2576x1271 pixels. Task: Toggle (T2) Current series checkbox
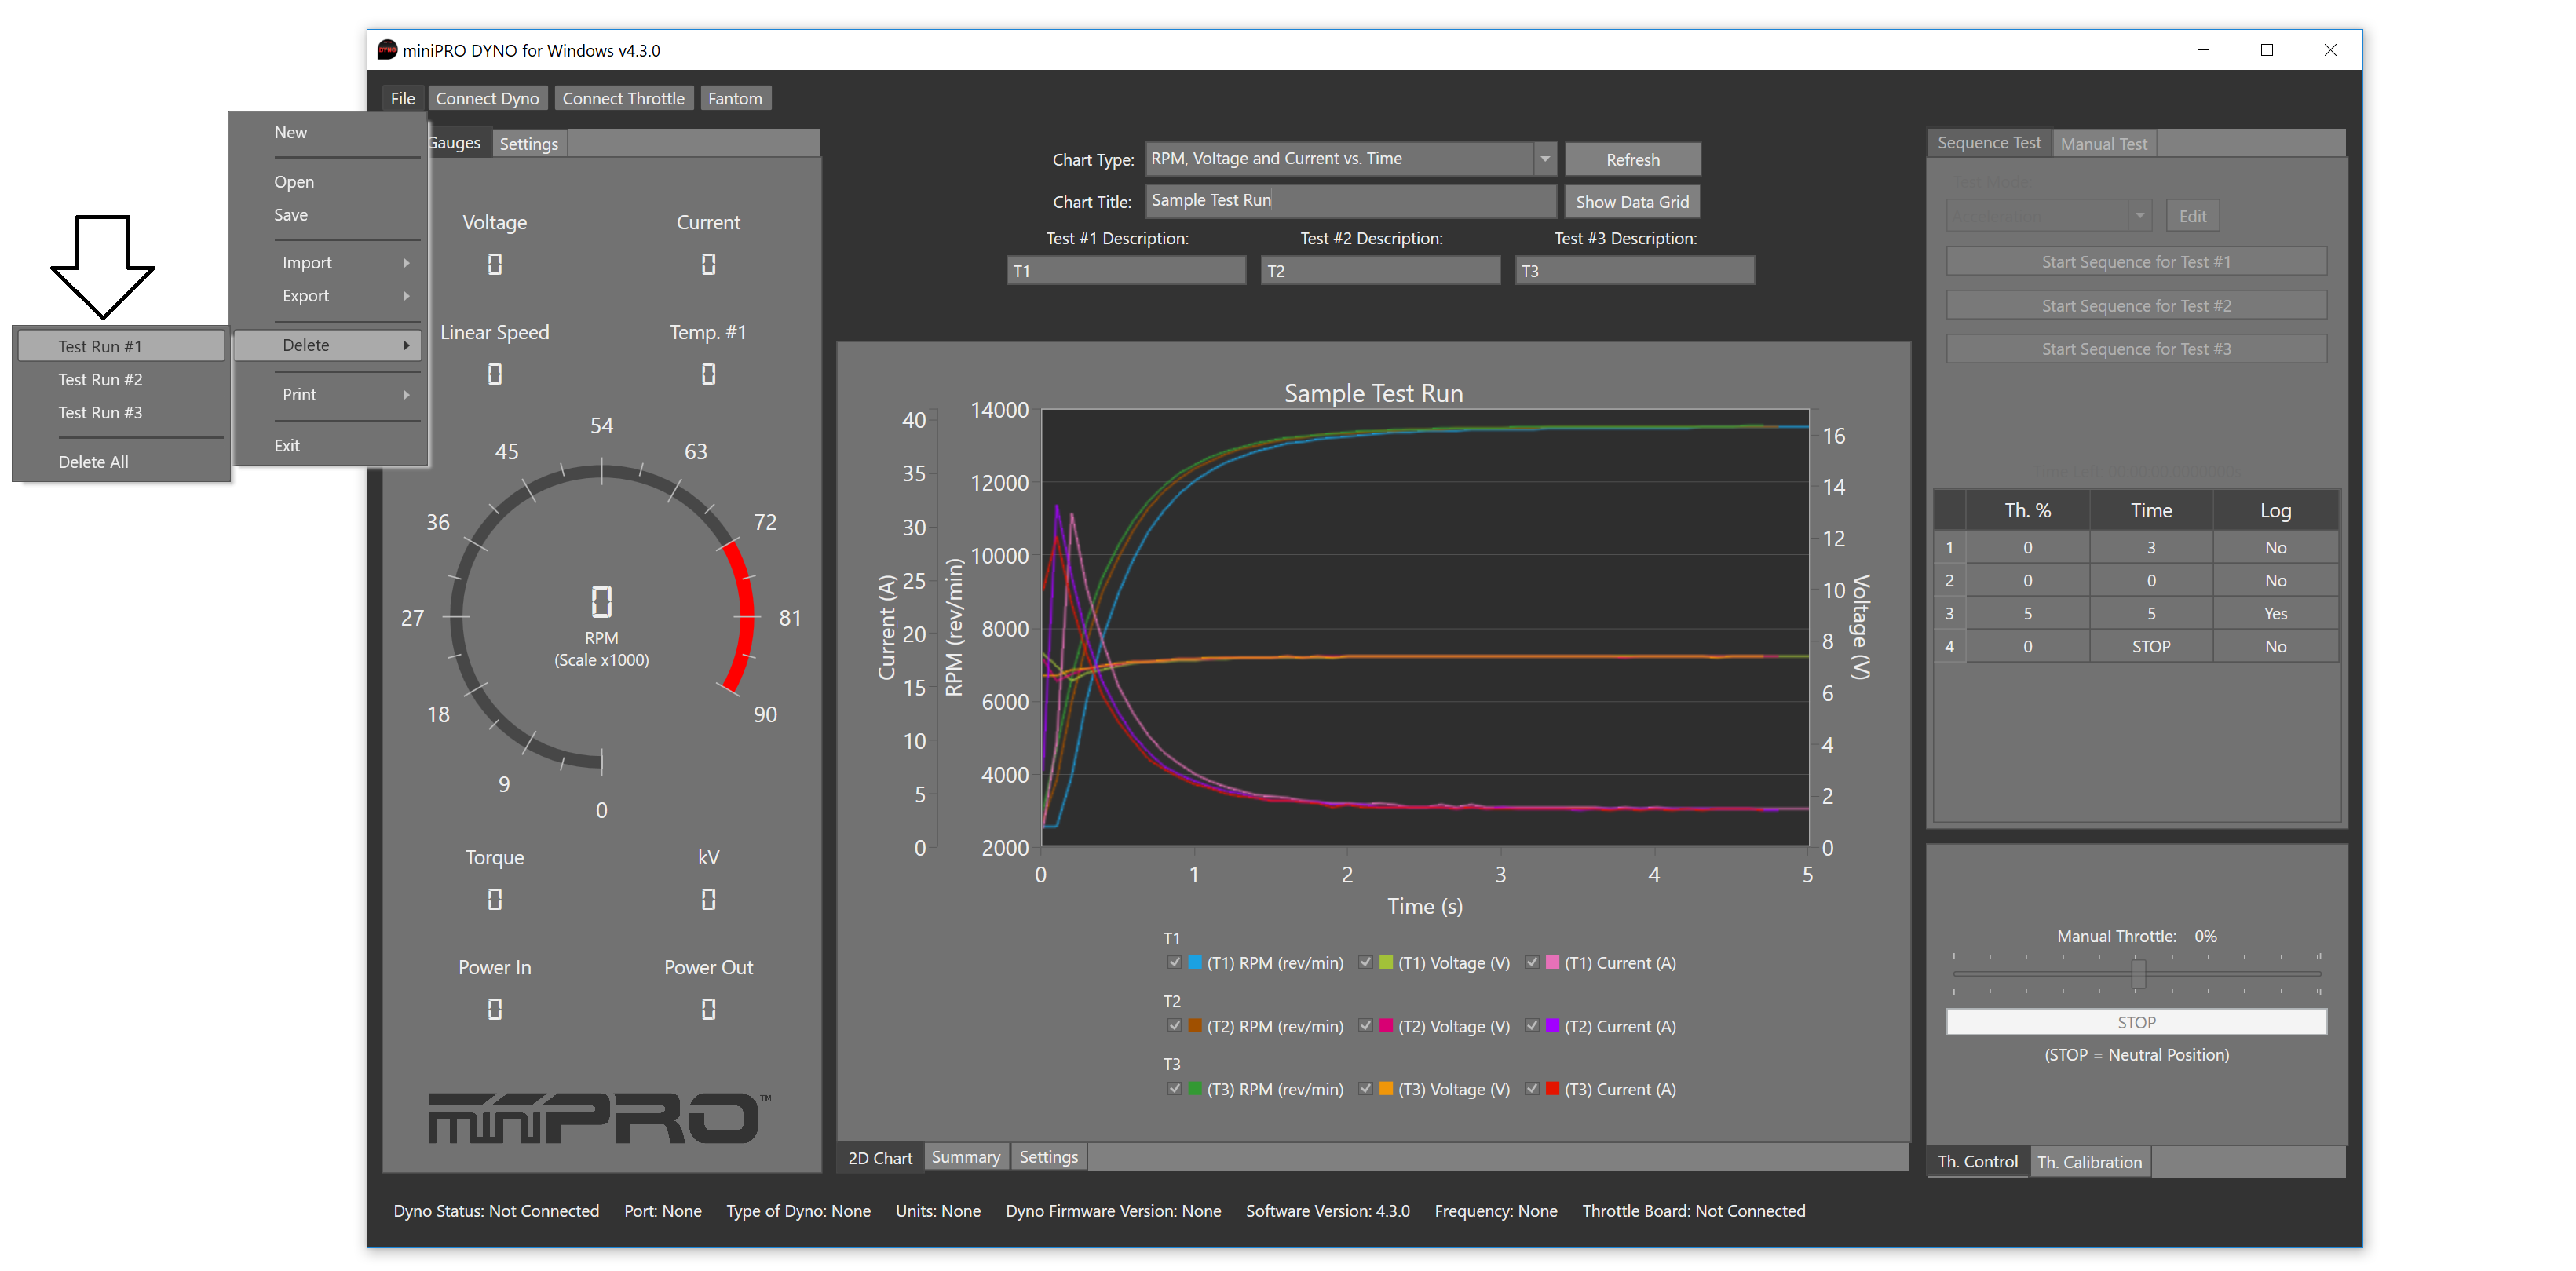tap(1531, 1025)
